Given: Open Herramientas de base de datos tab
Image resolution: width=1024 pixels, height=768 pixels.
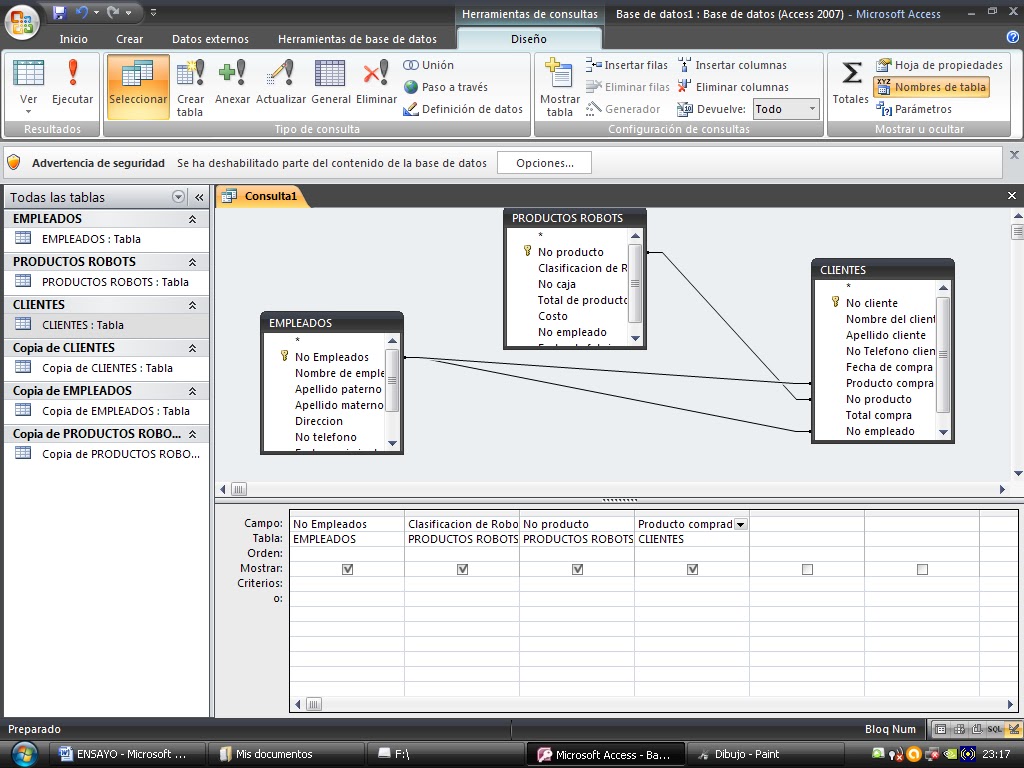Looking at the screenshot, I should [357, 39].
